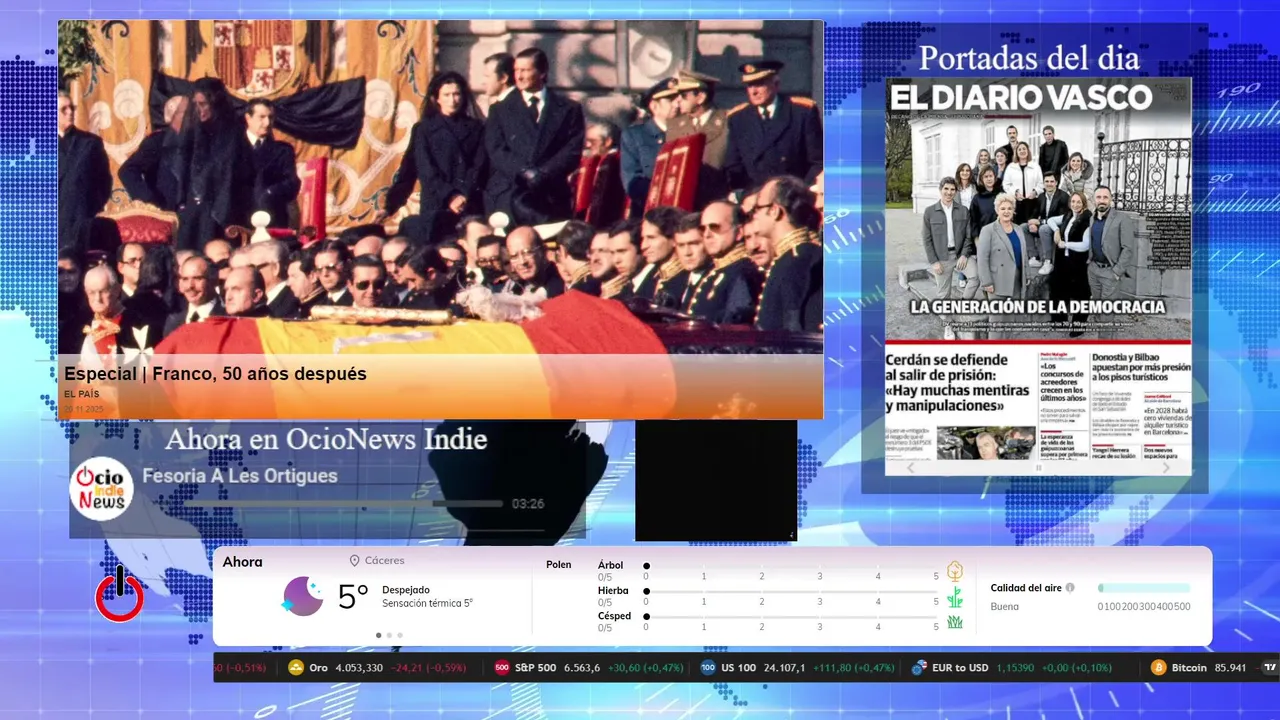Show previous newspaper front page arrow

coord(910,468)
